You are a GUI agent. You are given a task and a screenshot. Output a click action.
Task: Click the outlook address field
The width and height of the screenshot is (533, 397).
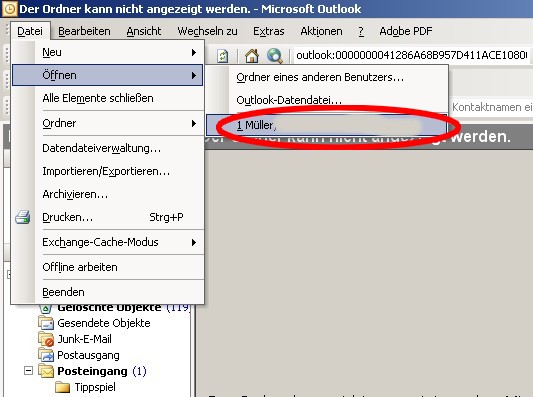coord(412,55)
